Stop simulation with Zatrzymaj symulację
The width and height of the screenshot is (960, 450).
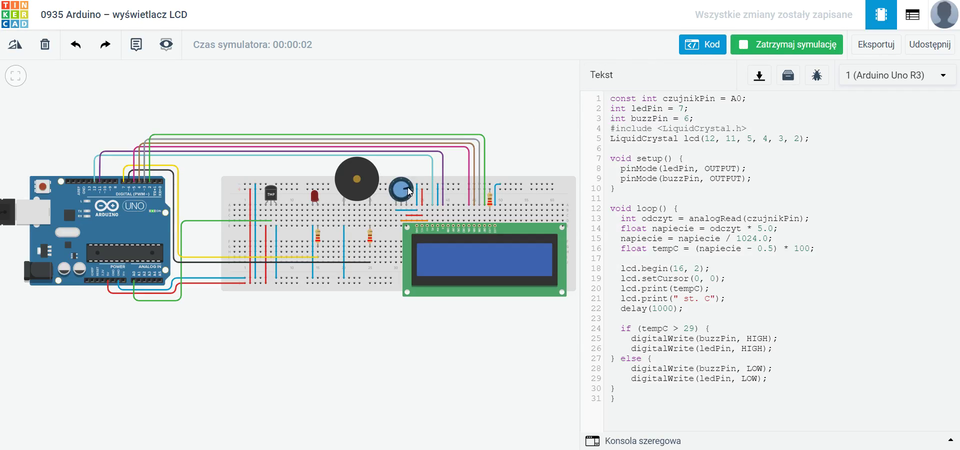(x=787, y=45)
